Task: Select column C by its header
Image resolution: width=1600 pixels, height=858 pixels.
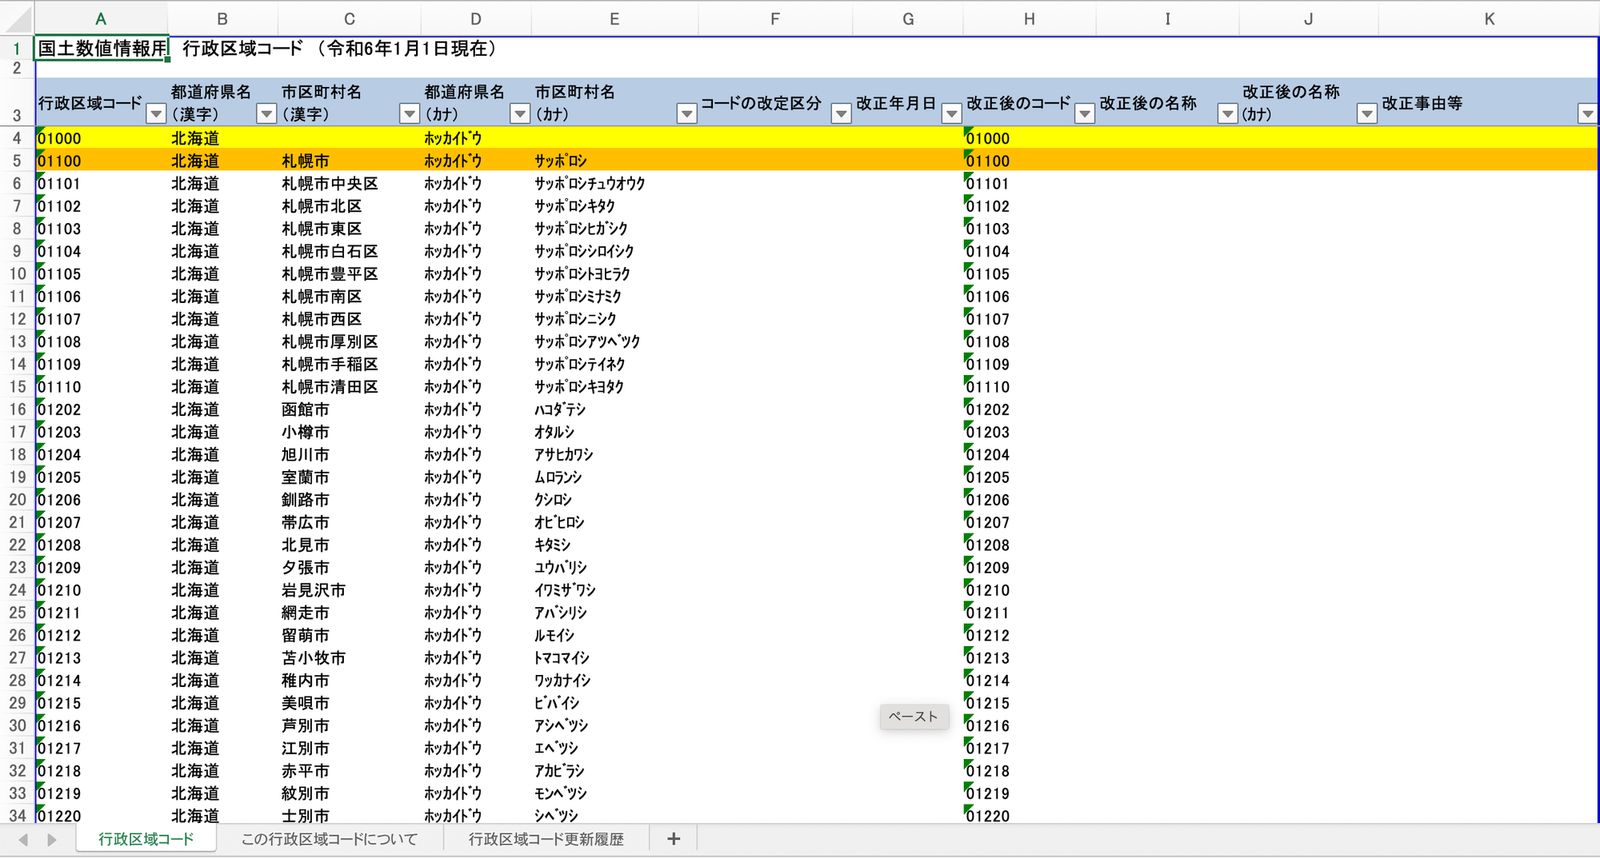Action: pos(349,19)
